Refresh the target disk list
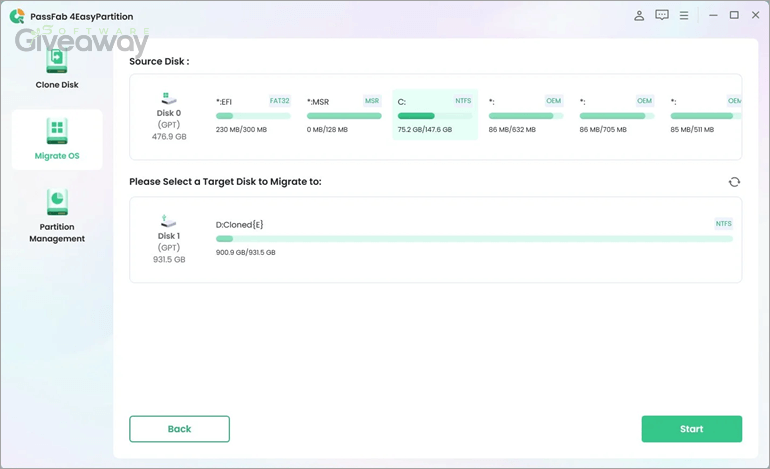 (734, 182)
